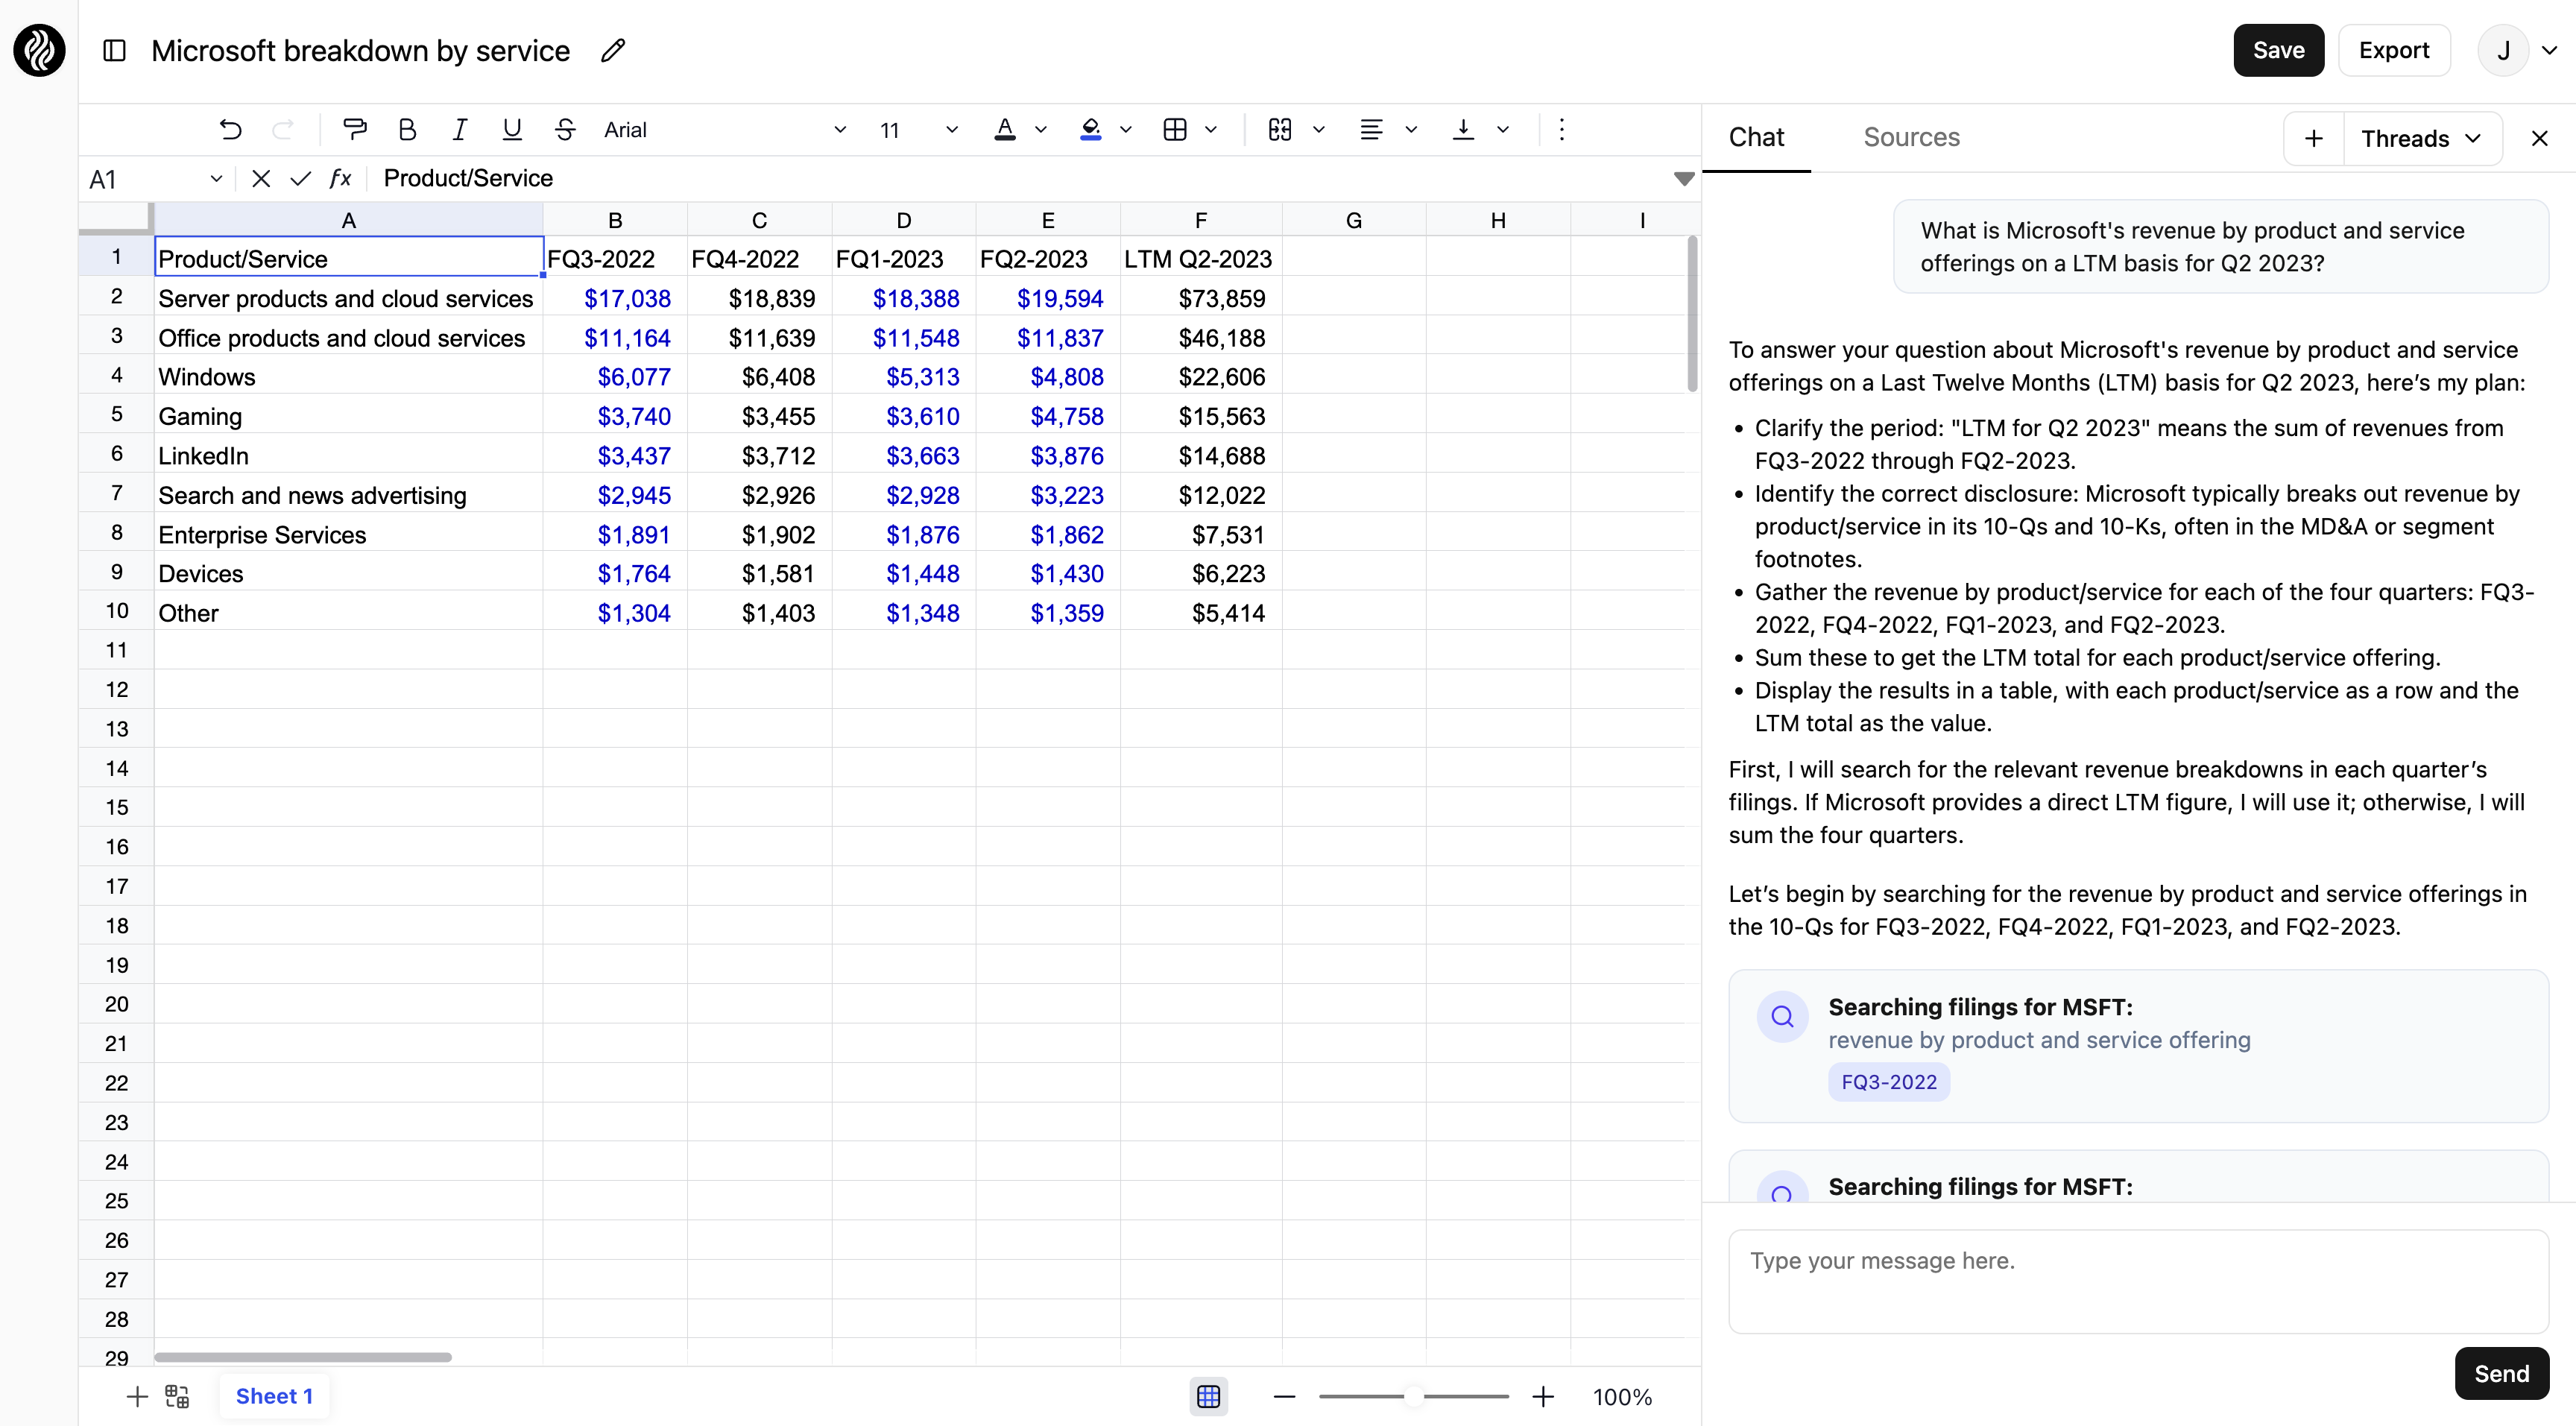Viewport: 2576px width, 1426px height.
Task: Select row 5 header
Action: (x=117, y=414)
